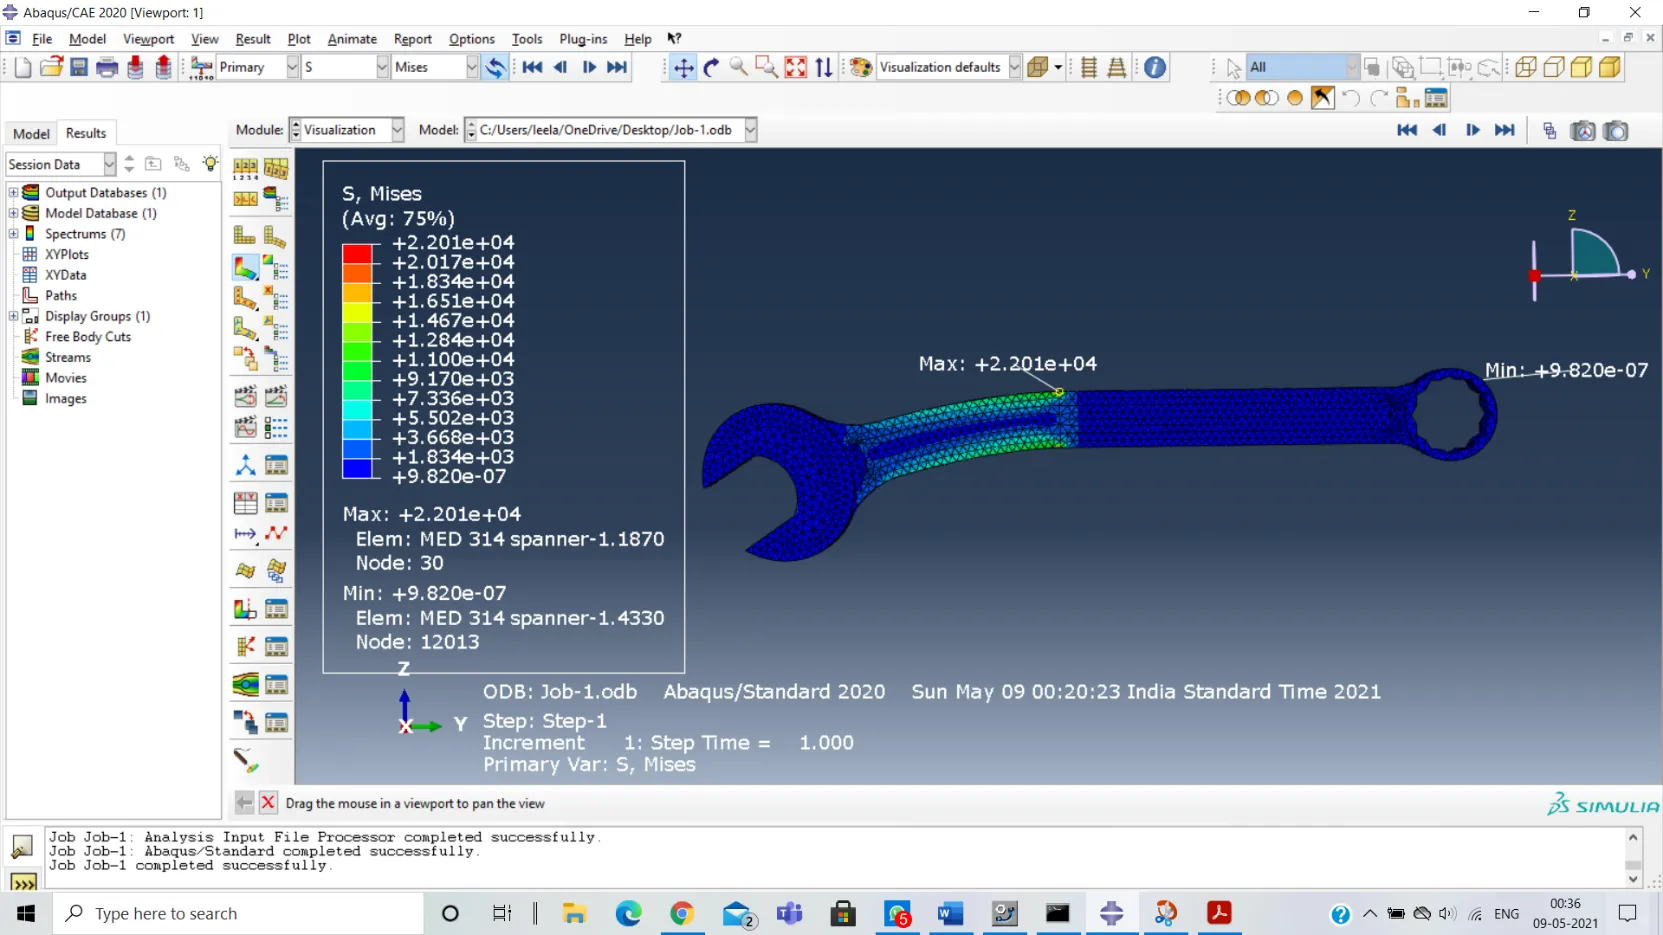Screen dimensions: 1663x935
Task: Select the Rotate View tool
Action: click(x=711, y=67)
